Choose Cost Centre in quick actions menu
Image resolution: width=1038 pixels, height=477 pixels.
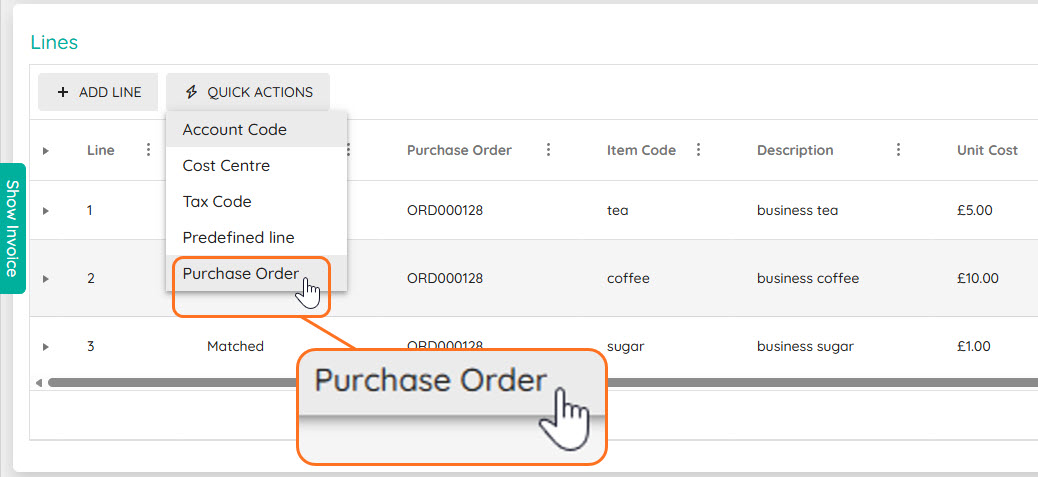click(x=256, y=165)
